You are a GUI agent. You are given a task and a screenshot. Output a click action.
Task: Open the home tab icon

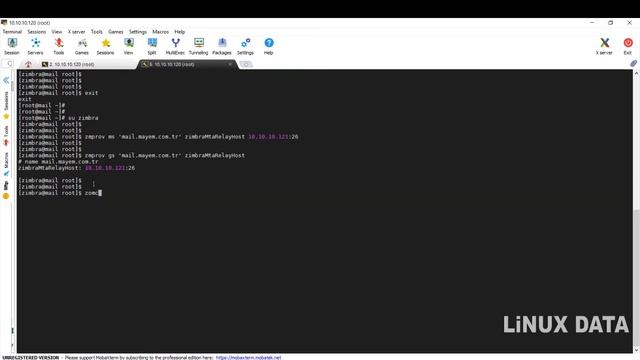(28, 64)
